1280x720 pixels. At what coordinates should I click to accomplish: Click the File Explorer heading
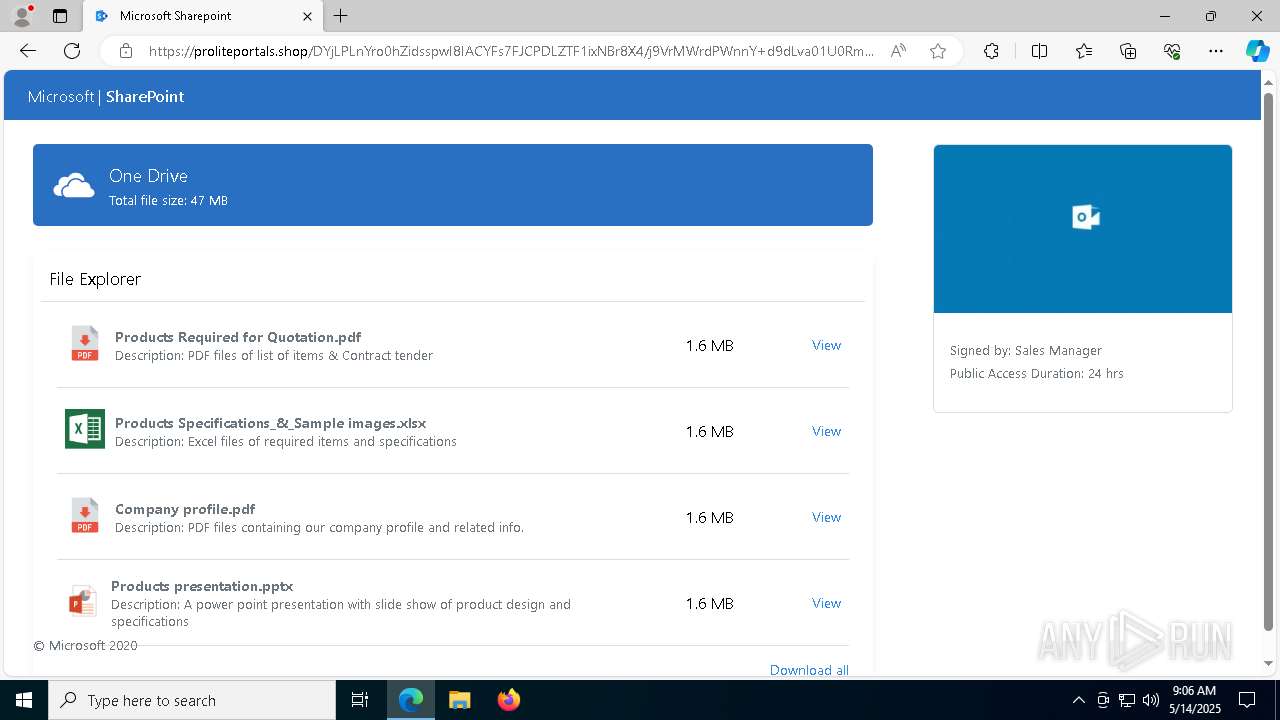(95, 279)
